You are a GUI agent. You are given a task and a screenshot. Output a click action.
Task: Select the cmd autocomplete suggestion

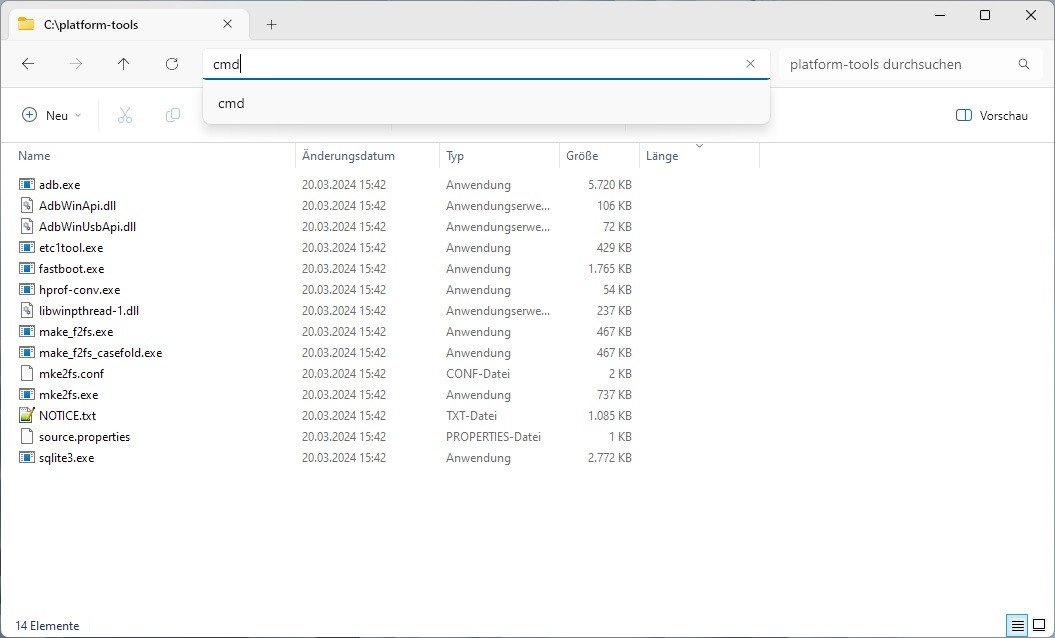232,103
